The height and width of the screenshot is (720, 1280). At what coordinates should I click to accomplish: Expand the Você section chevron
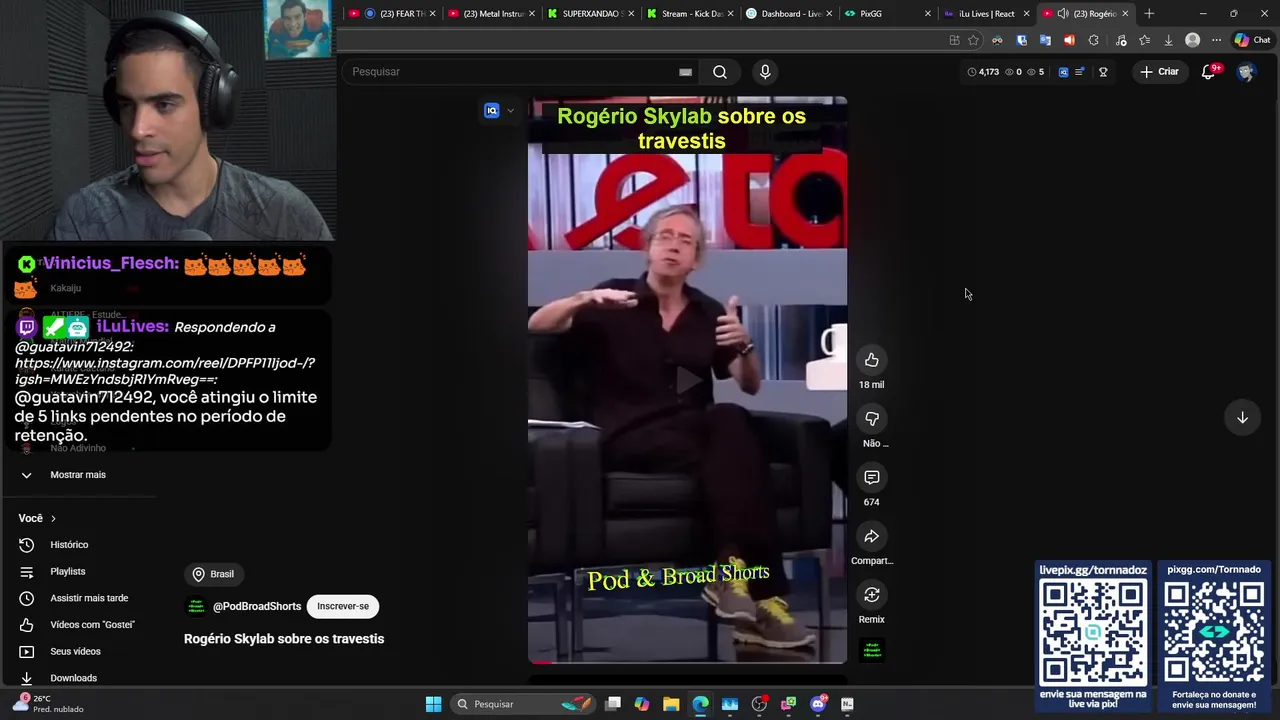click(53, 518)
